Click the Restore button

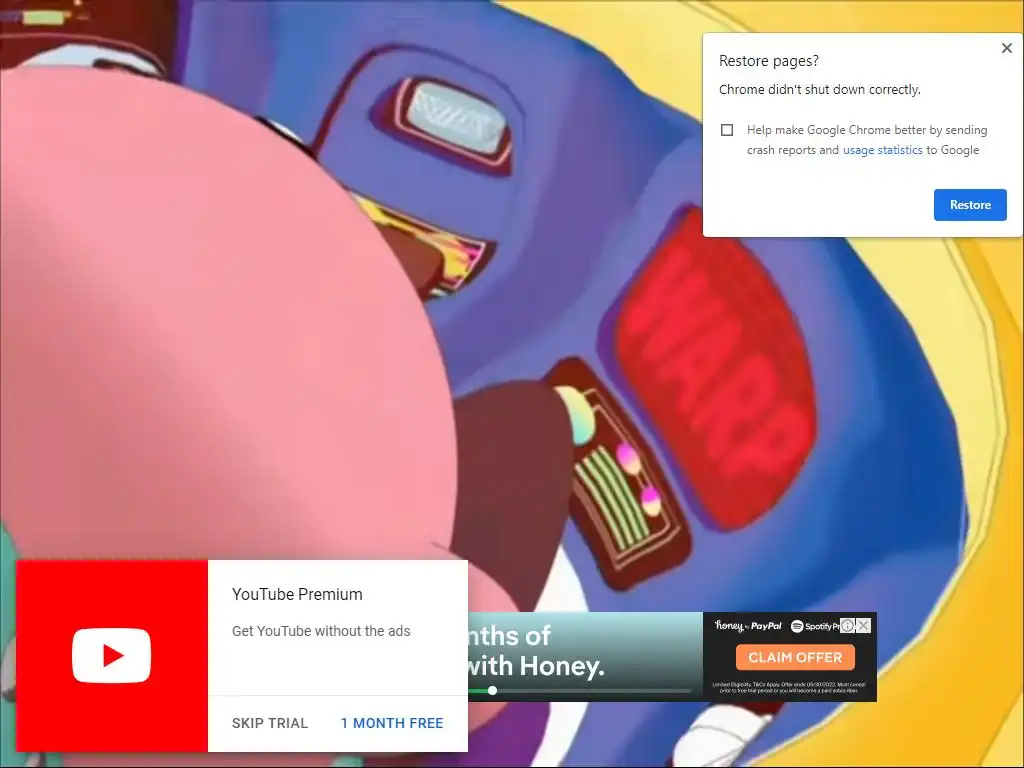point(970,205)
